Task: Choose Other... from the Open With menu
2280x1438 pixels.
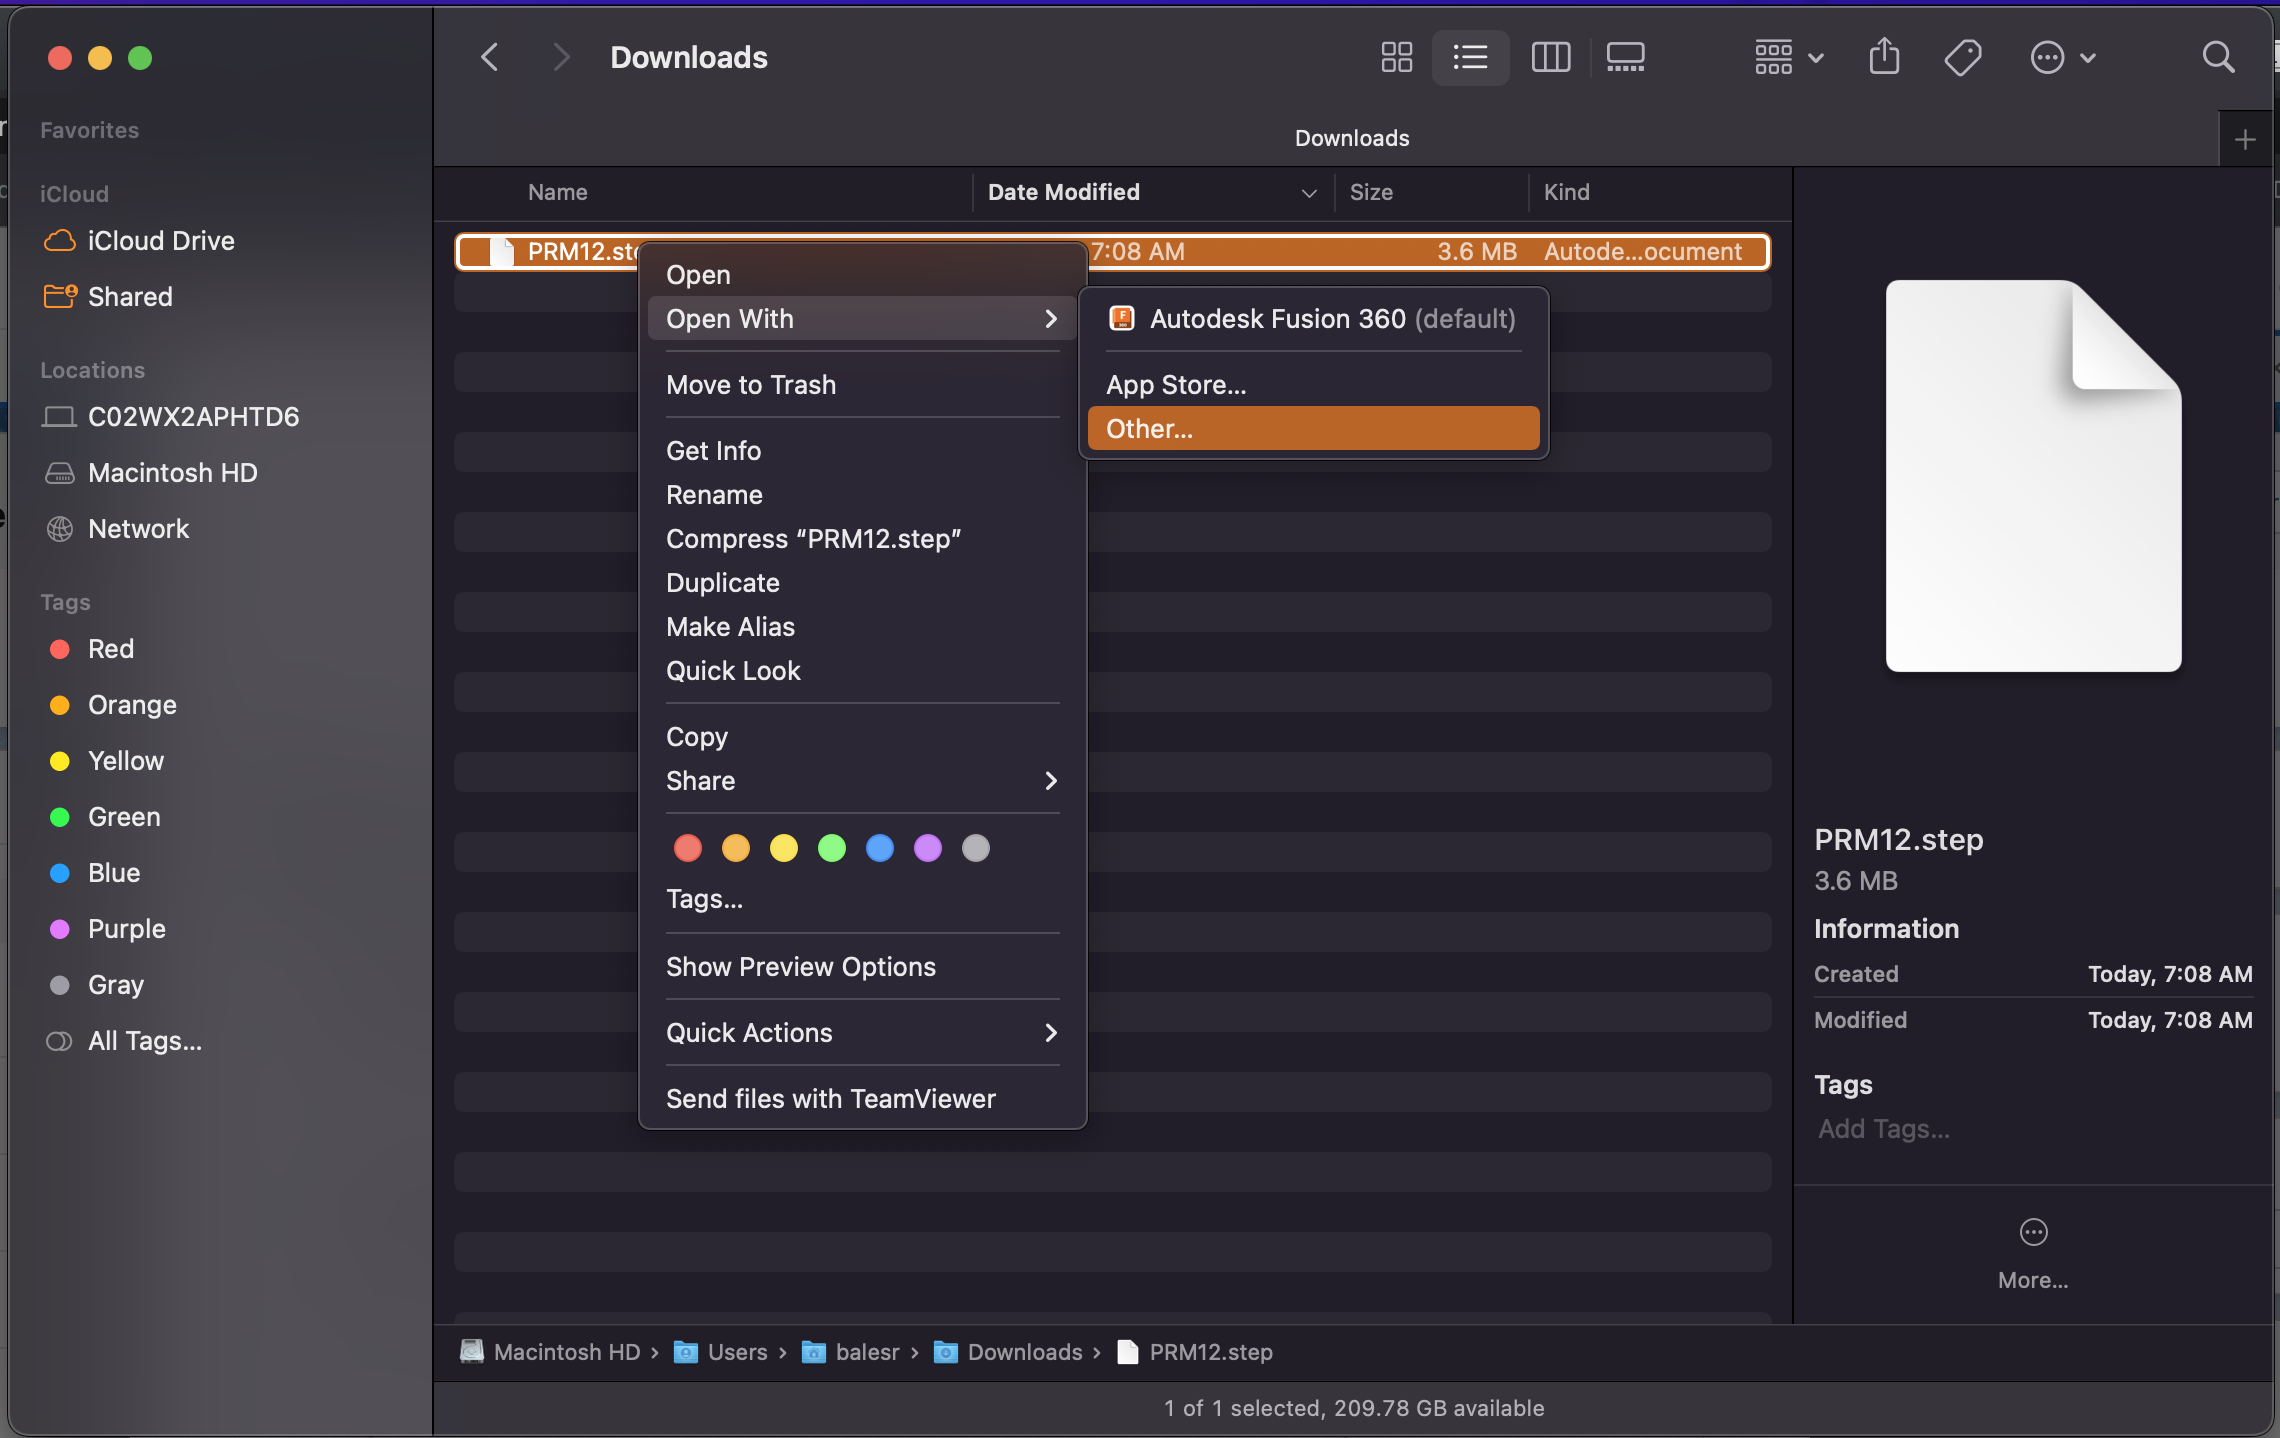Action: (x=1149, y=428)
